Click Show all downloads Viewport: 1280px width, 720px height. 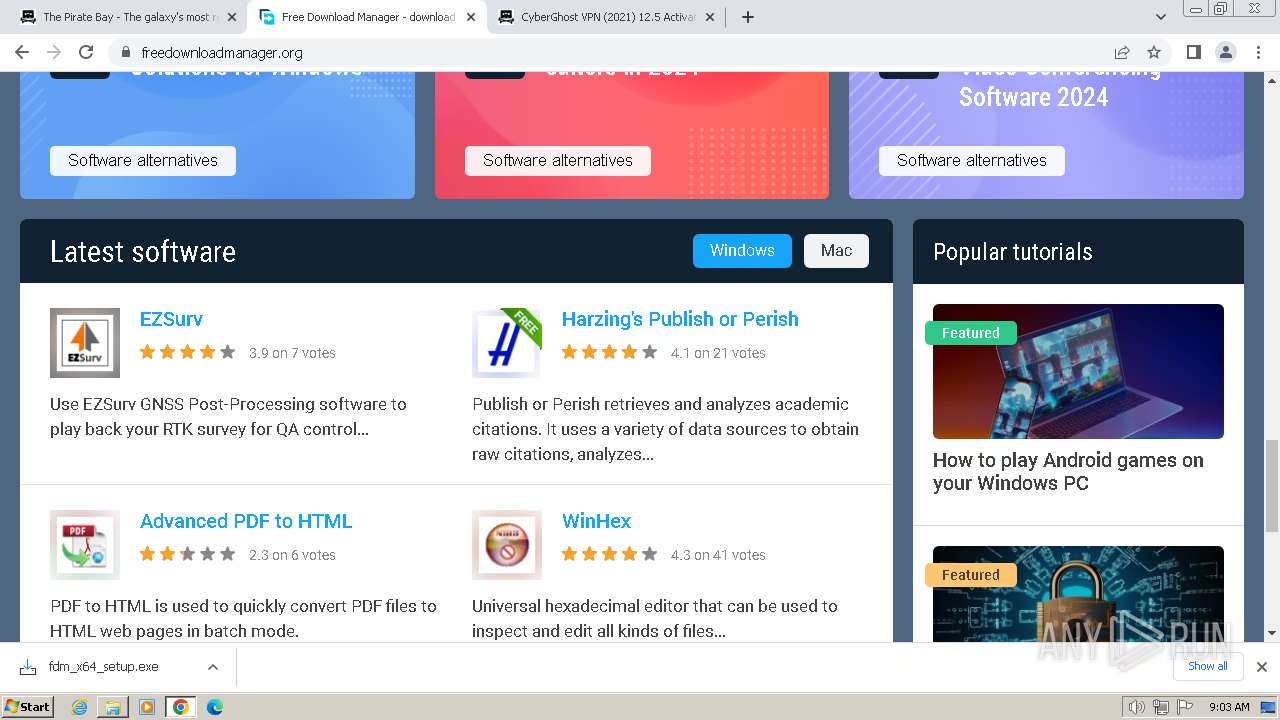pyautogui.click(x=1207, y=666)
